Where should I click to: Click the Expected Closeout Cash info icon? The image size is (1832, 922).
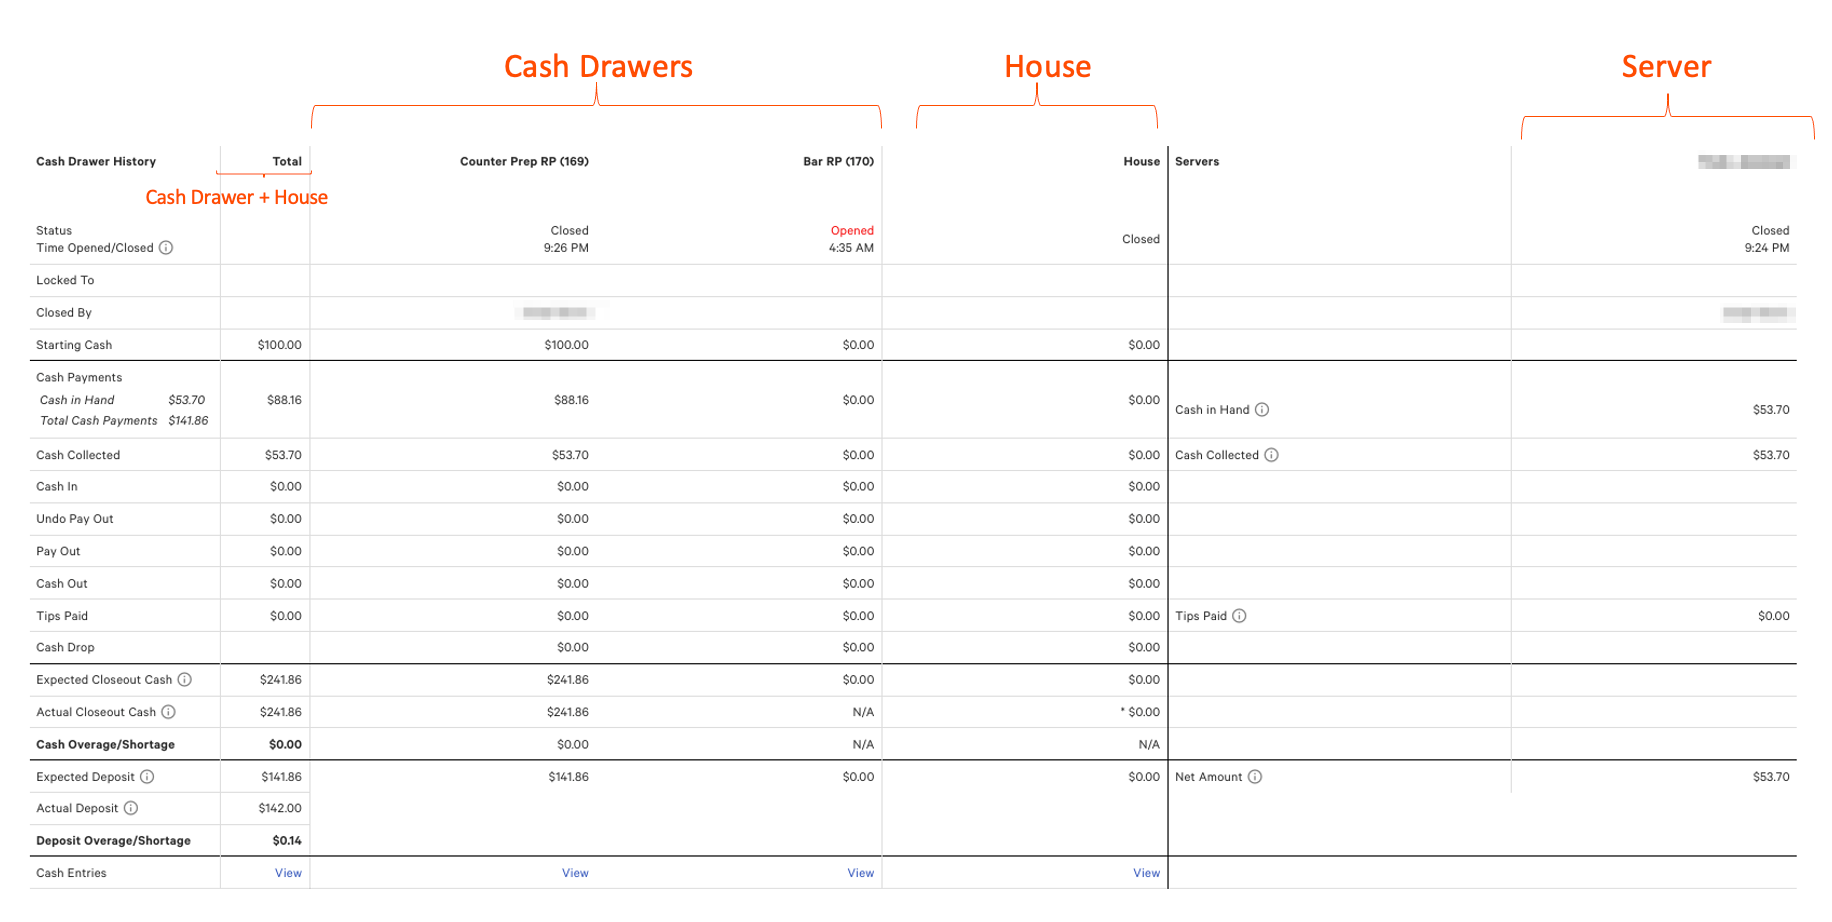click(x=183, y=679)
